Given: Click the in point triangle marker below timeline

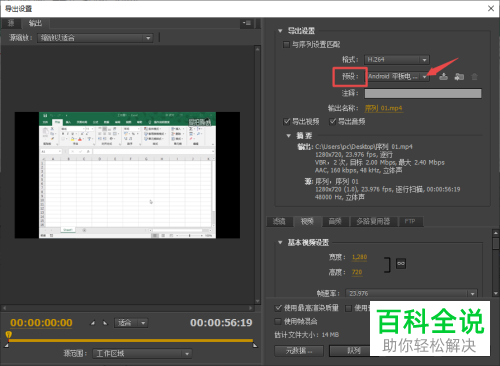Looking at the screenshot, I should [6, 345].
